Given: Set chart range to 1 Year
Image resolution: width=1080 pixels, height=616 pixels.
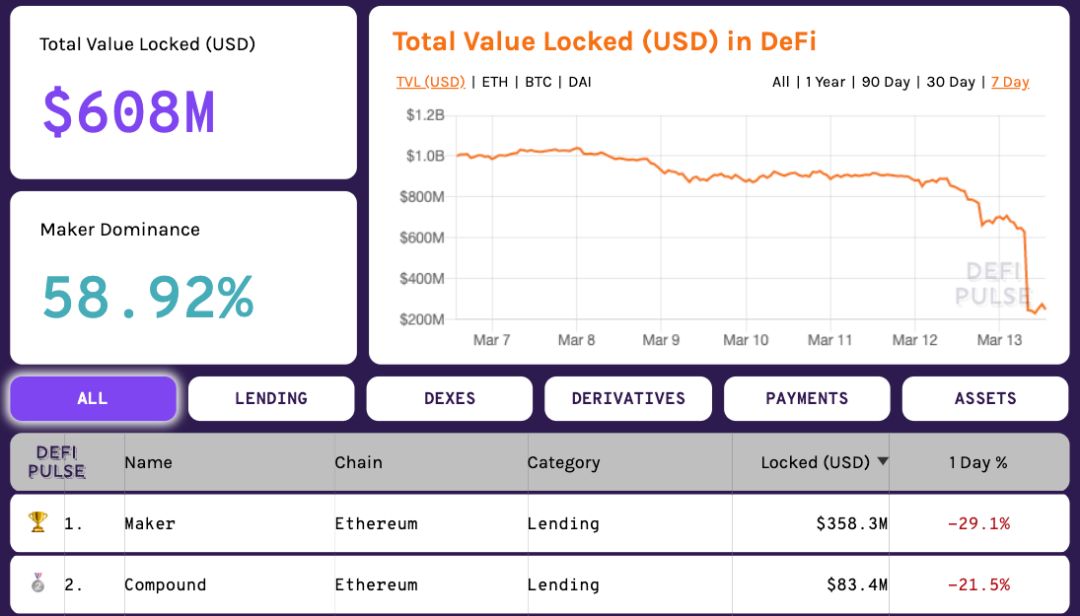Looking at the screenshot, I should pyautogui.click(x=825, y=82).
